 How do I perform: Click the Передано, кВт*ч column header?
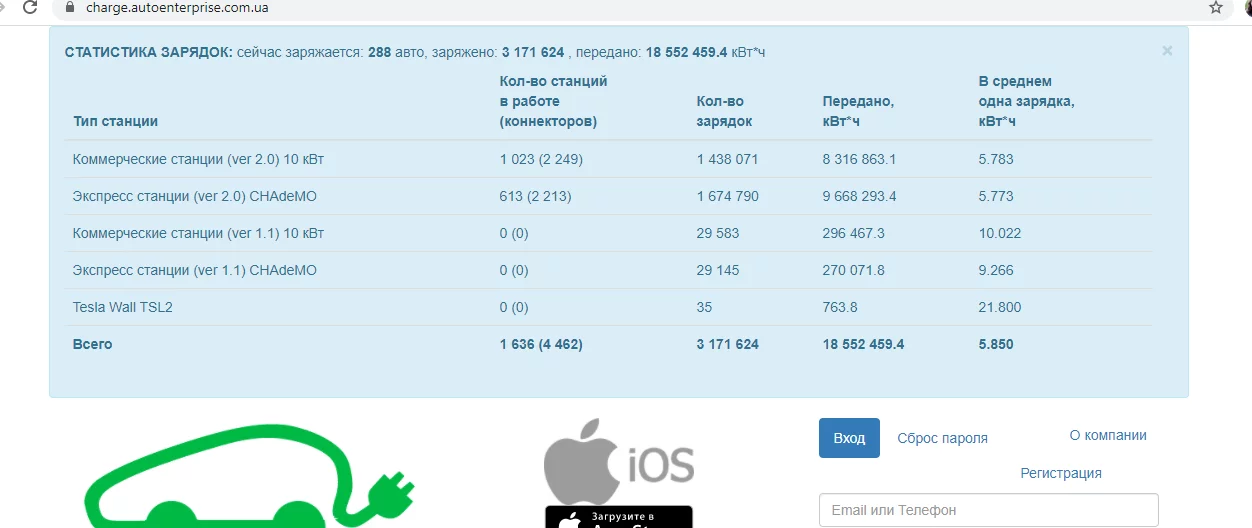[858, 111]
